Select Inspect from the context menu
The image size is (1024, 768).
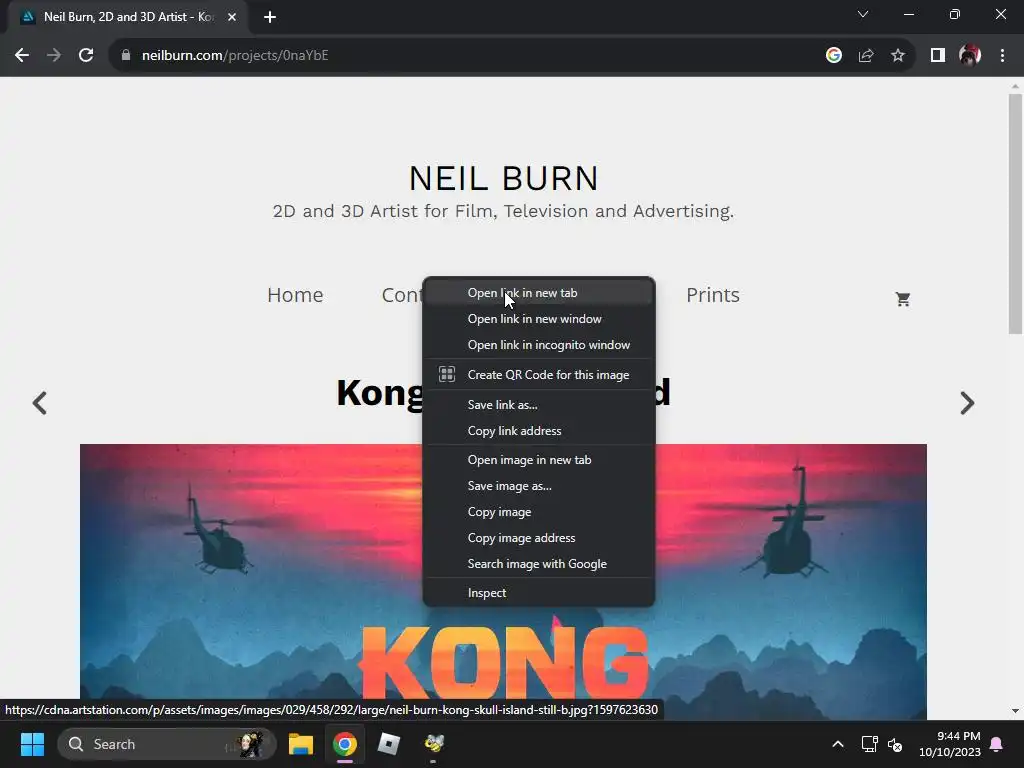tap(539, 593)
